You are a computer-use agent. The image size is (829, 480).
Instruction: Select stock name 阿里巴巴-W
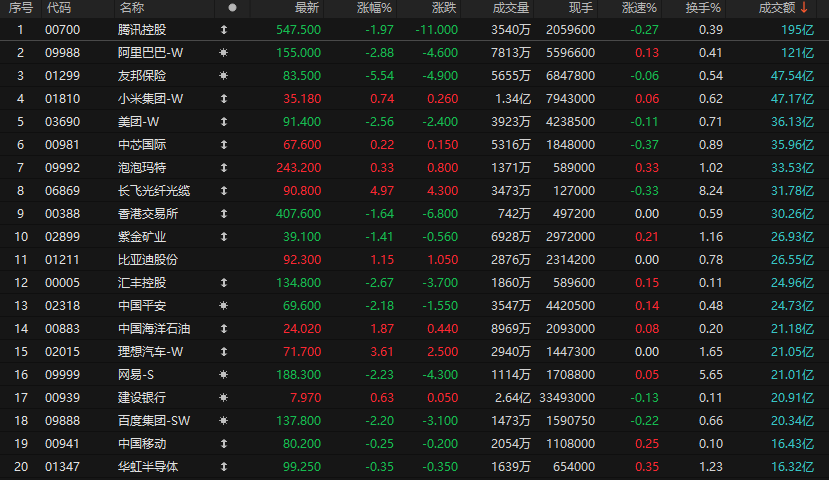[x=150, y=53]
